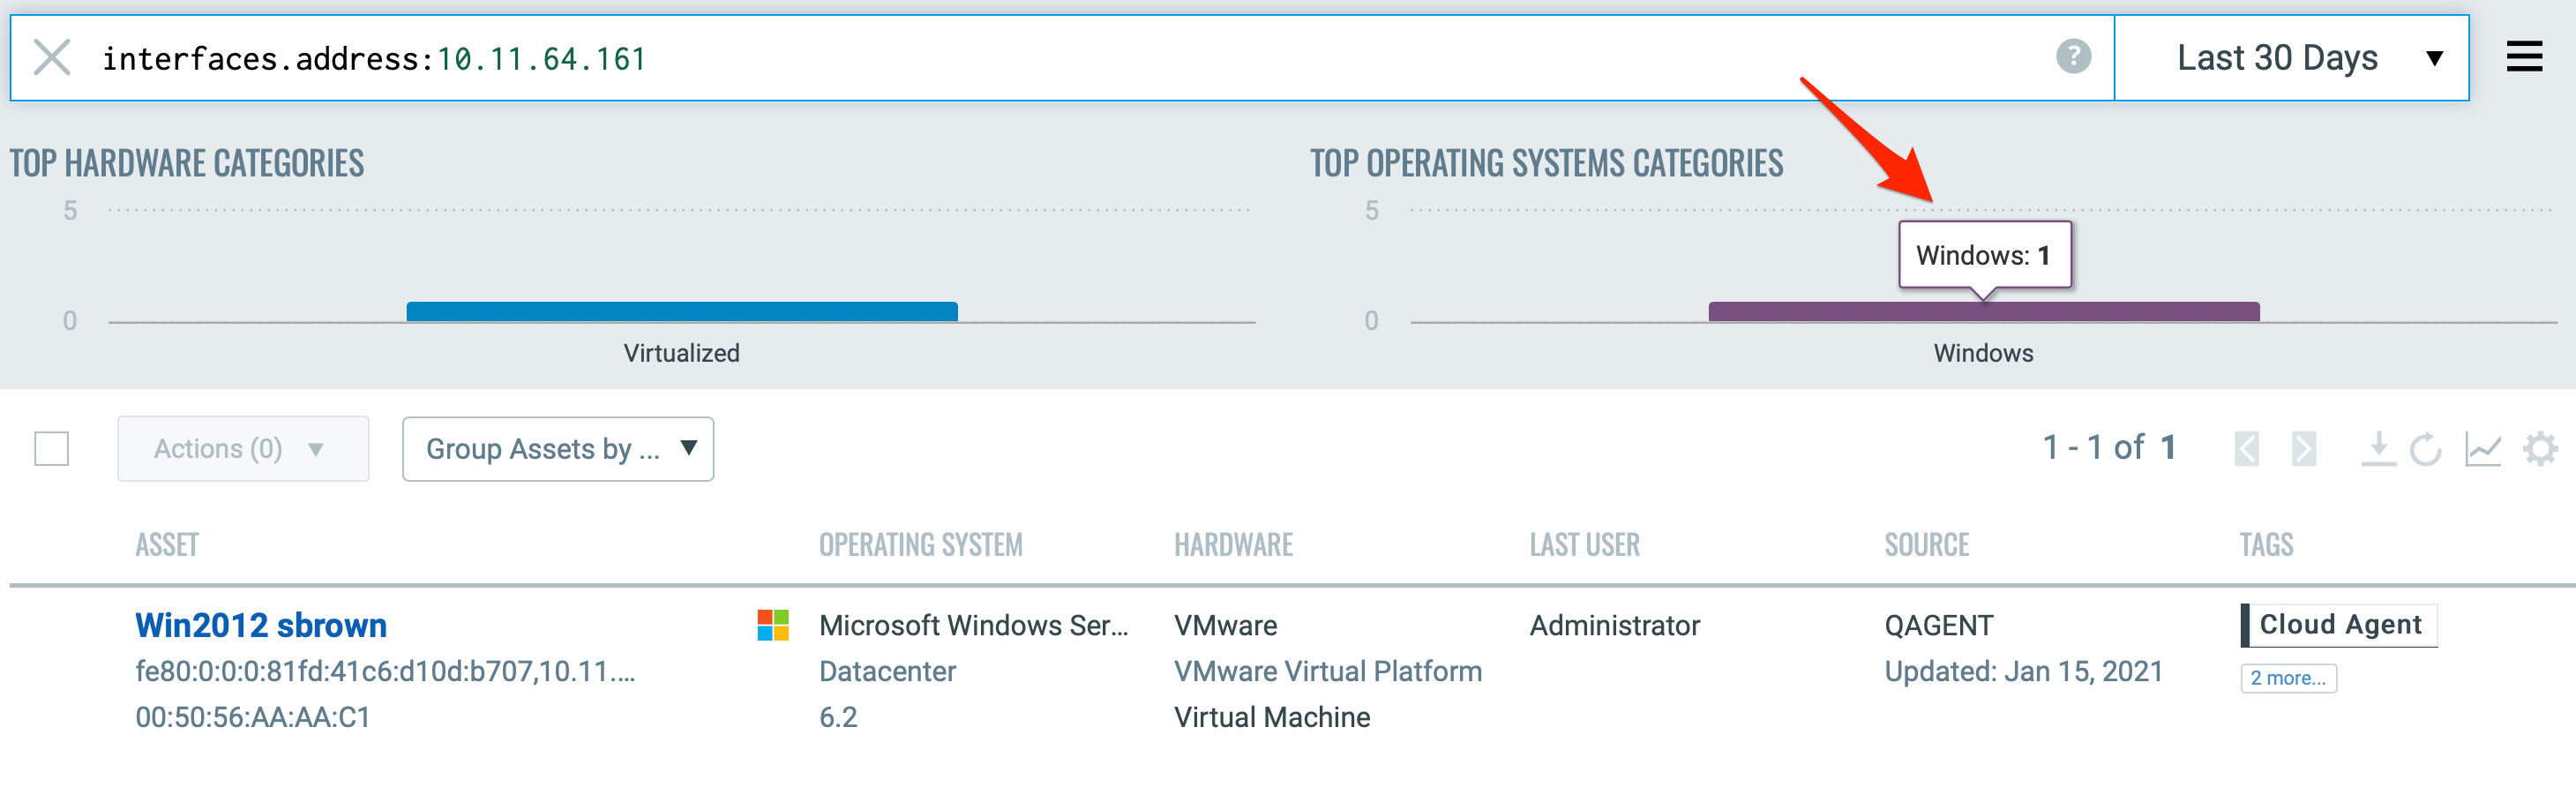
Task: Expand the 2 more... tags link
Action: pyautogui.click(x=2288, y=678)
